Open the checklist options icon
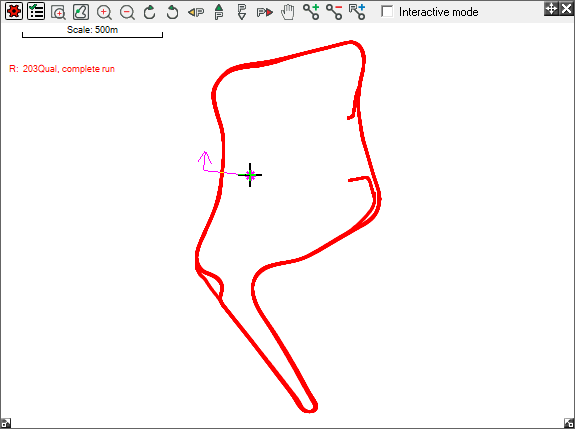This screenshot has width=575, height=429. click(x=36, y=11)
